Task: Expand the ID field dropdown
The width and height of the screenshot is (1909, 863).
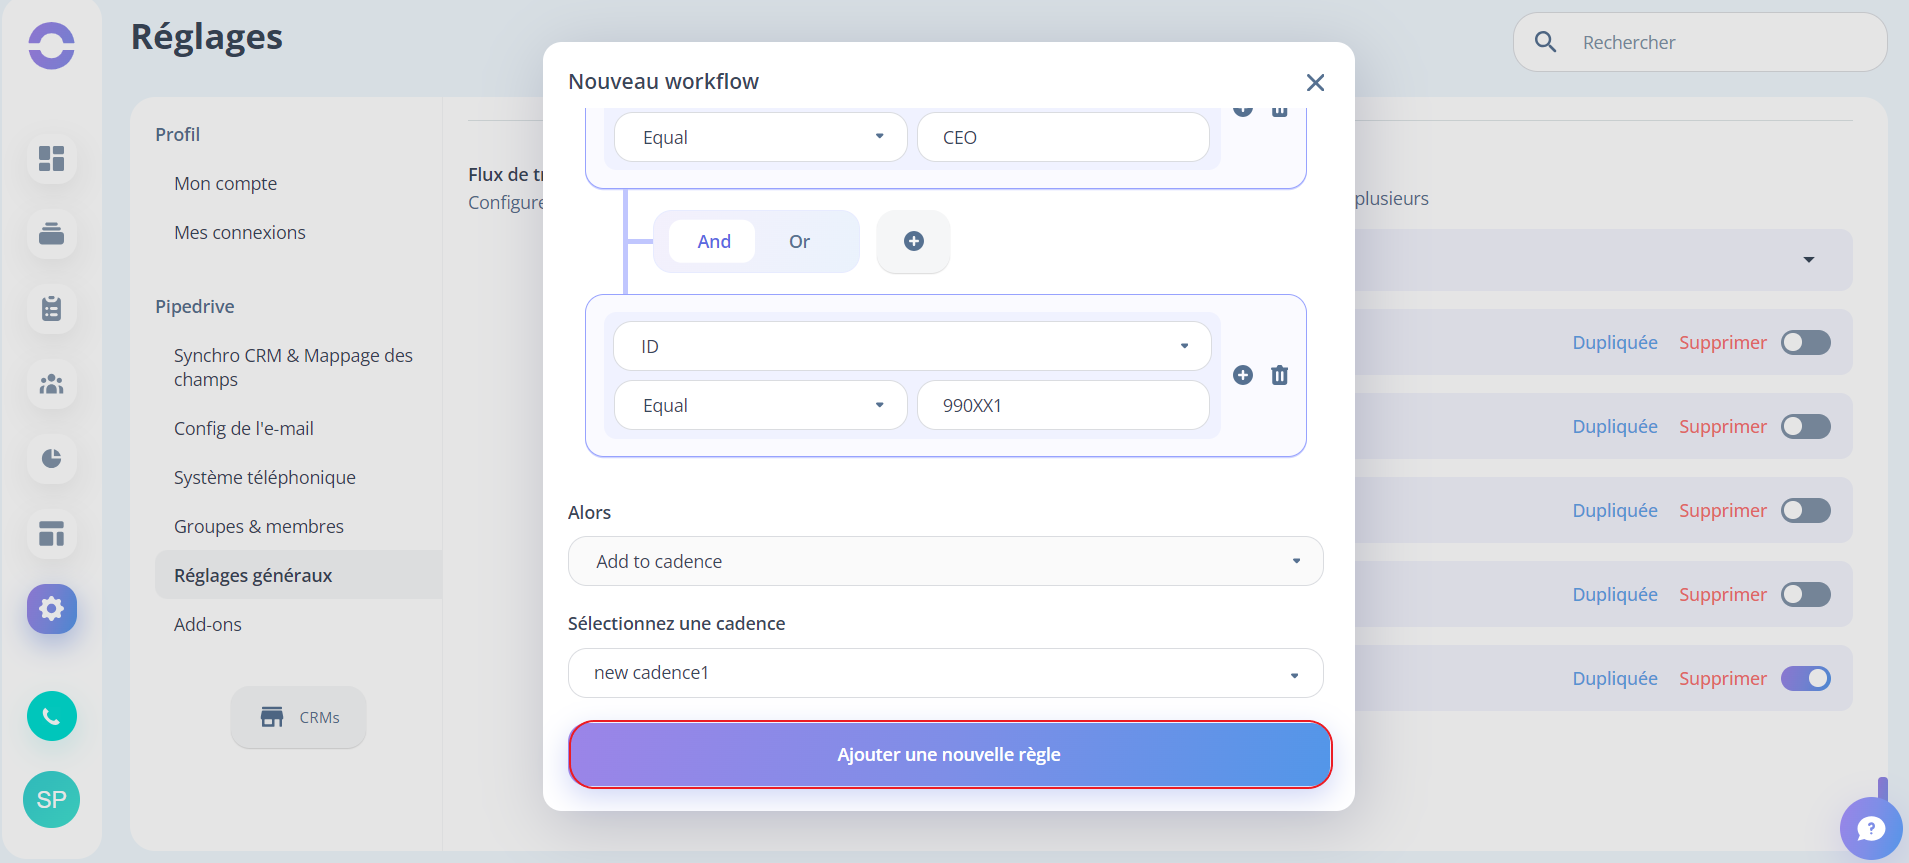Action: click(912, 346)
